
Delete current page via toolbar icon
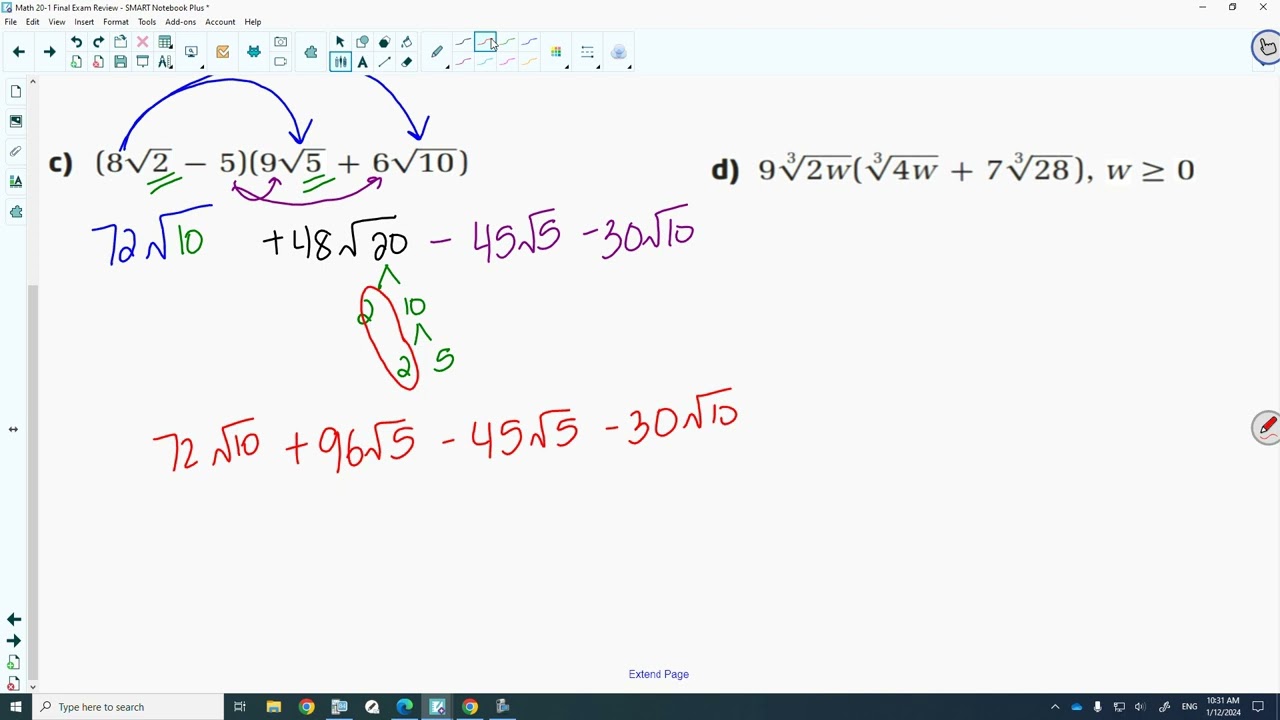point(98,62)
